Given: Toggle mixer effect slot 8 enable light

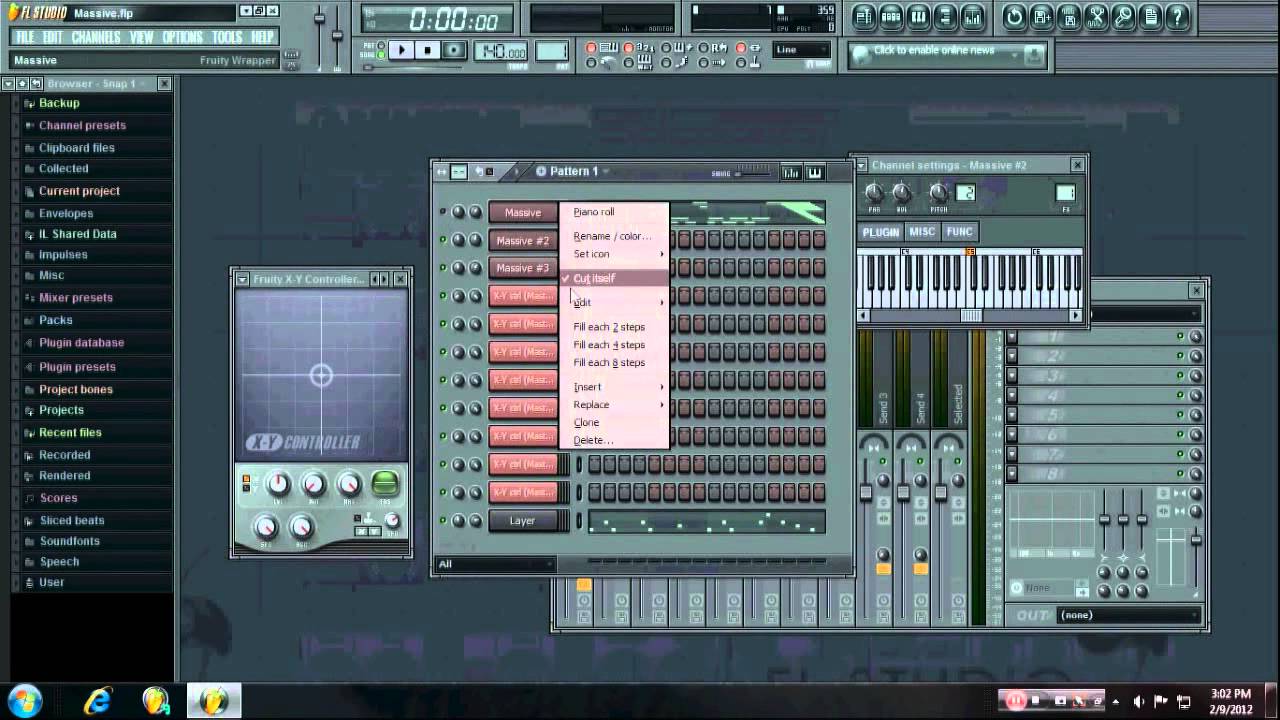Looking at the screenshot, I should point(1180,474).
